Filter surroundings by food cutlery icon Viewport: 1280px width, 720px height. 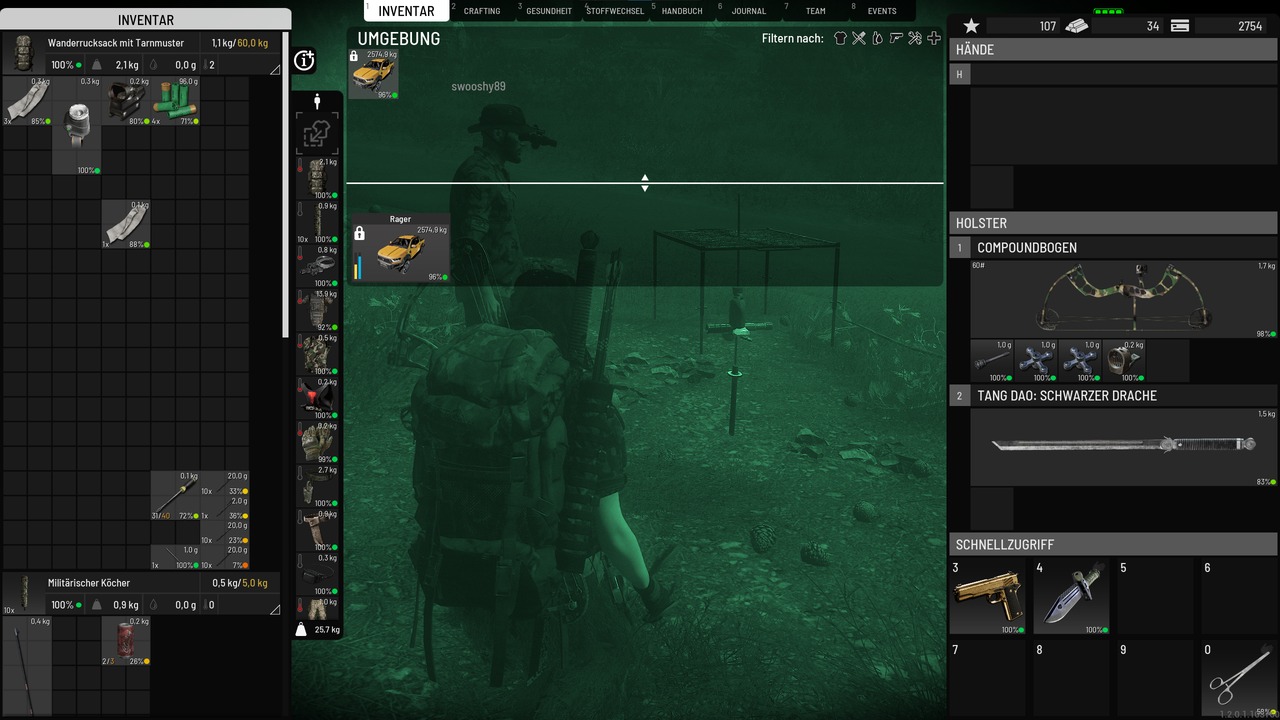click(x=859, y=38)
